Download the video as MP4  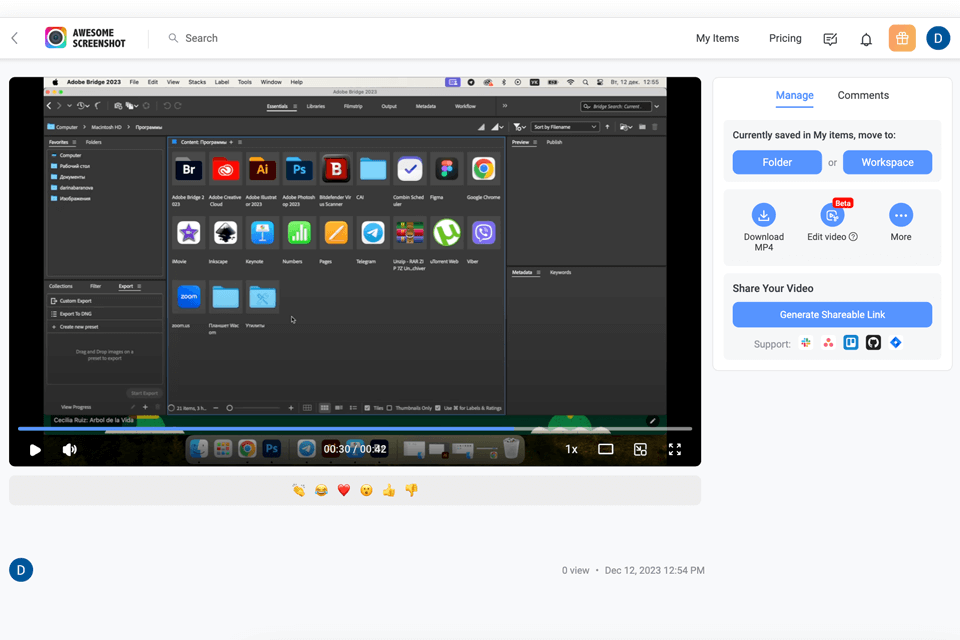tap(763, 227)
